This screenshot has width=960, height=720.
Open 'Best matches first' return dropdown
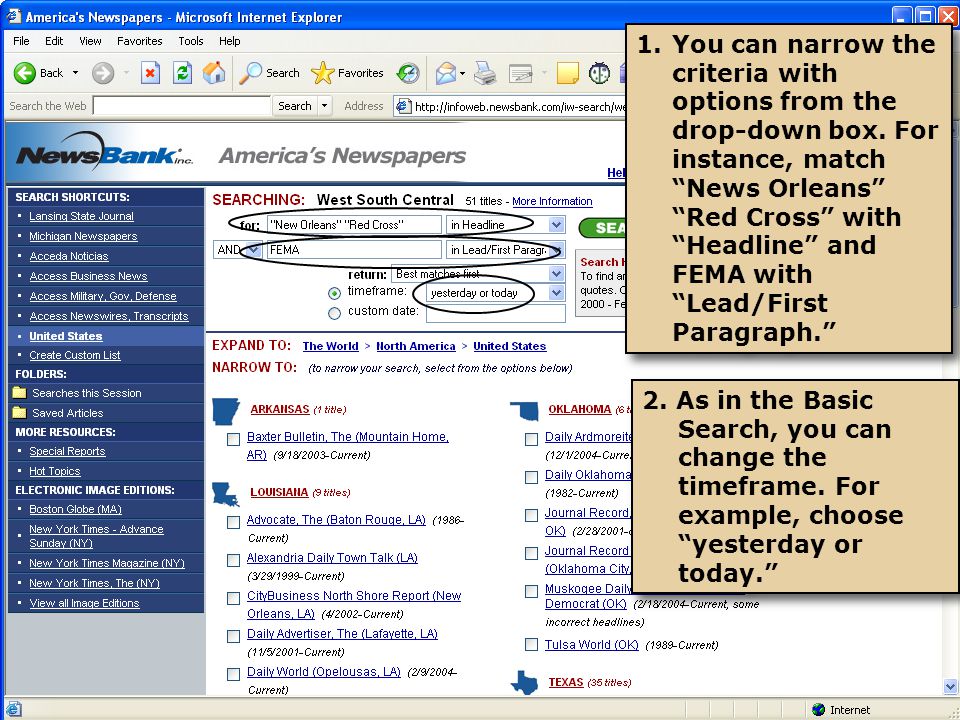point(478,274)
